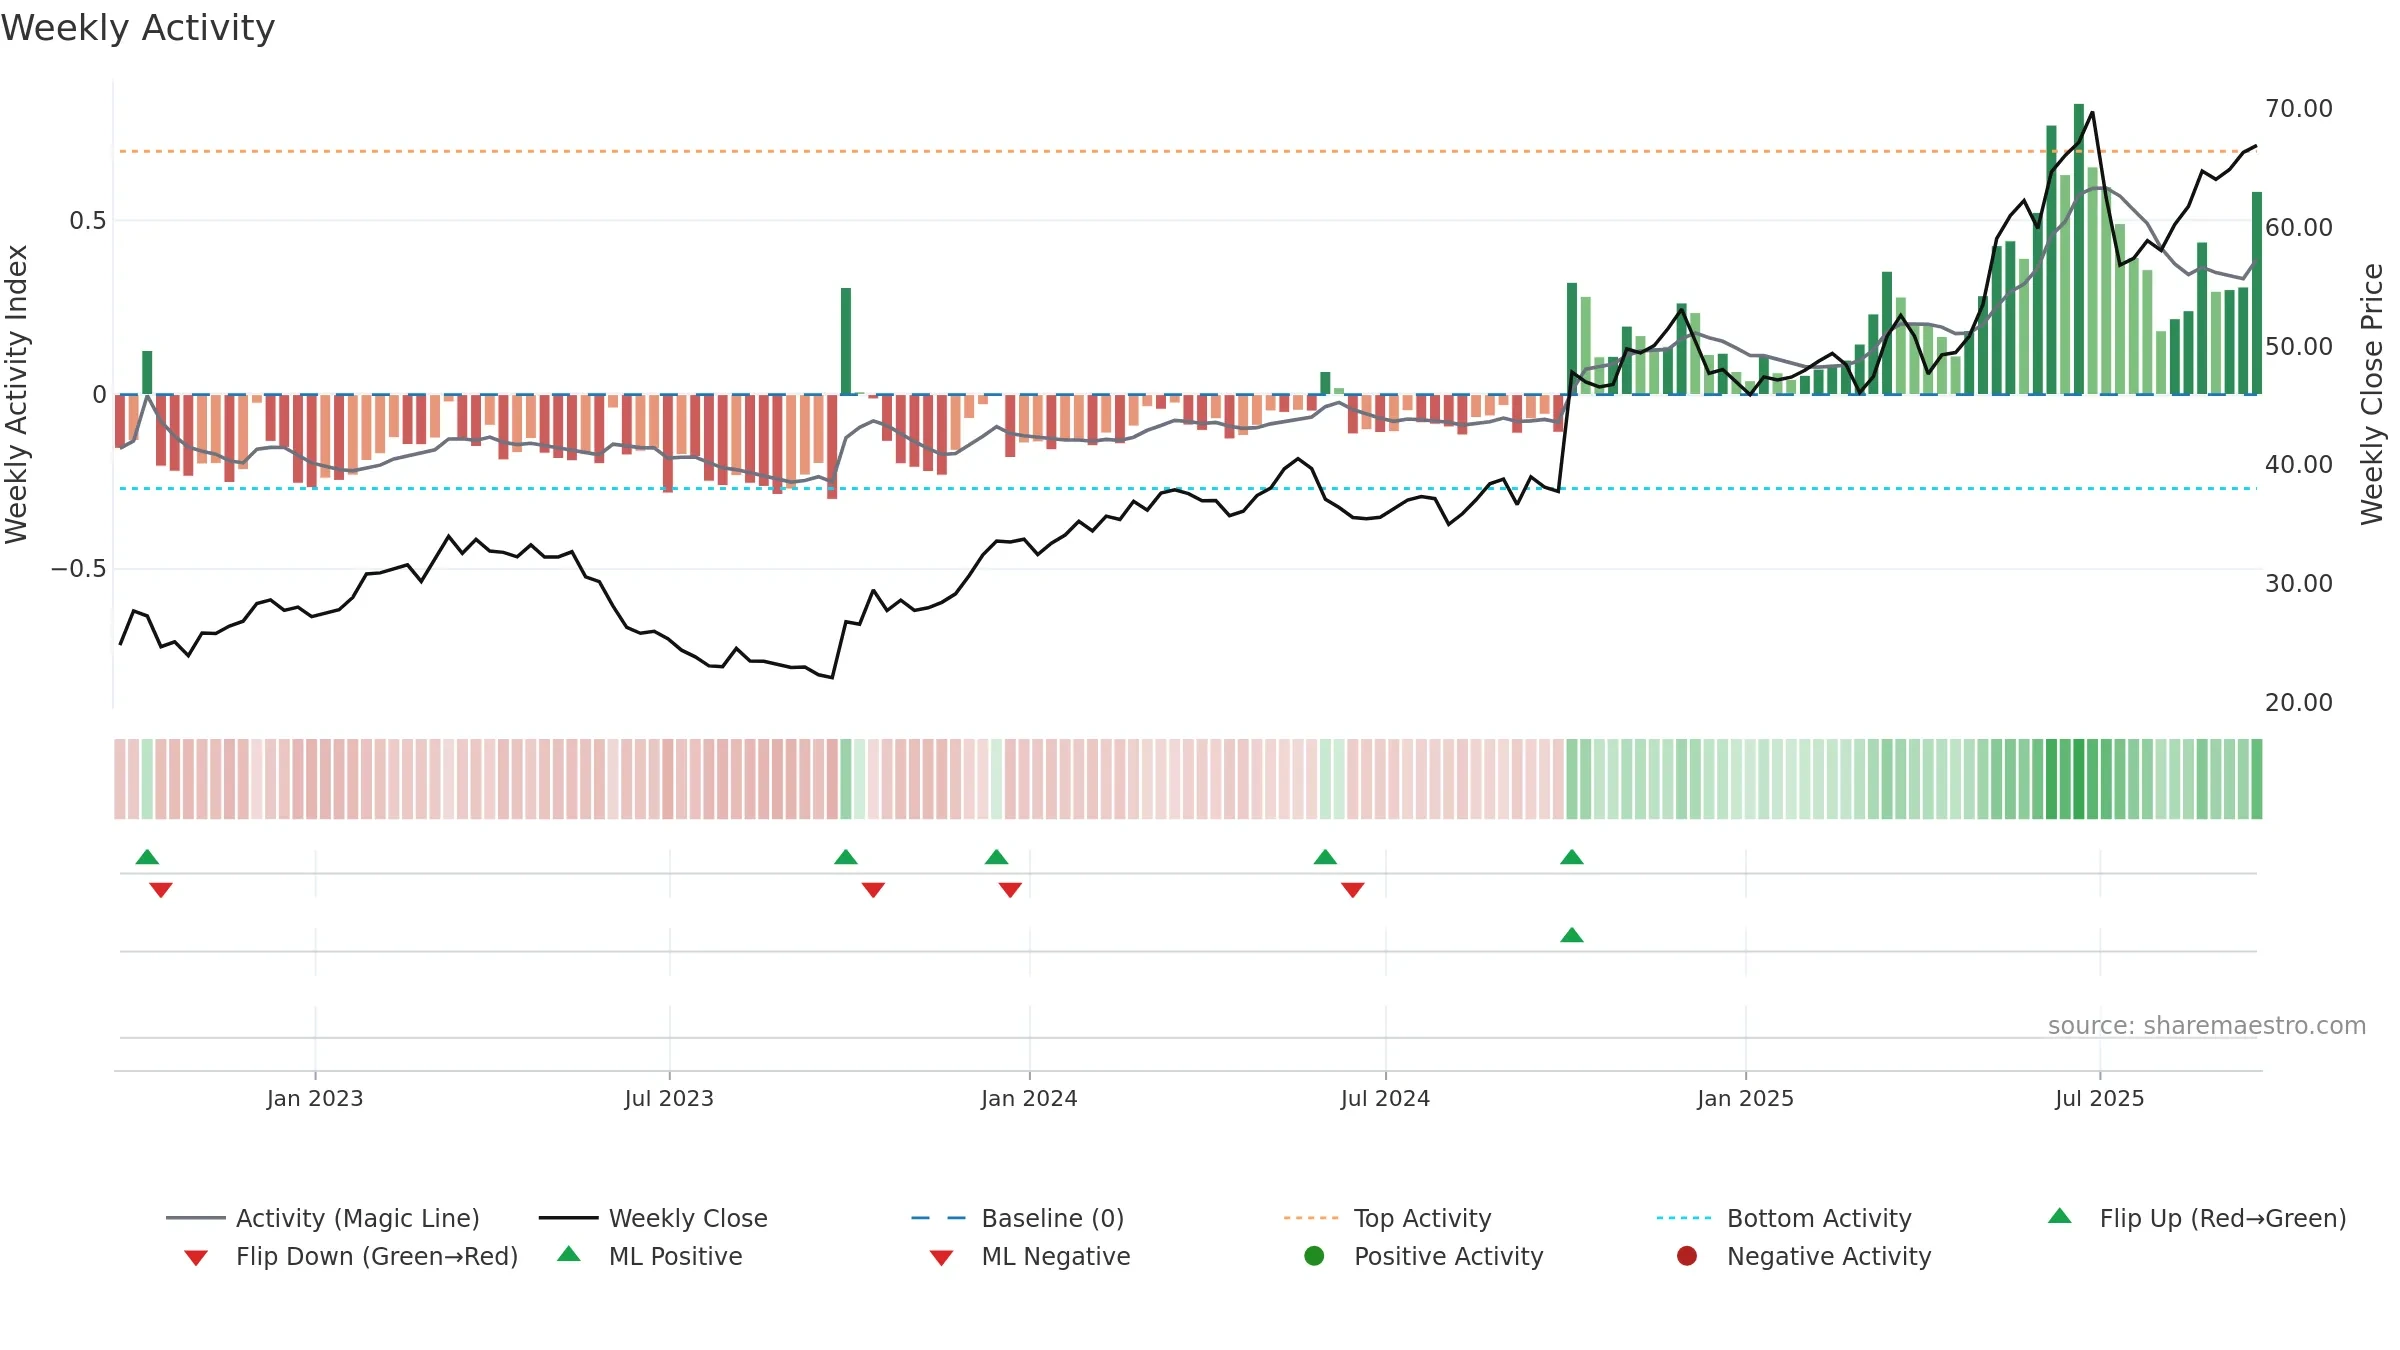
Task: Click the 'Jul 2024' x-axis label
Action: (x=1385, y=1098)
